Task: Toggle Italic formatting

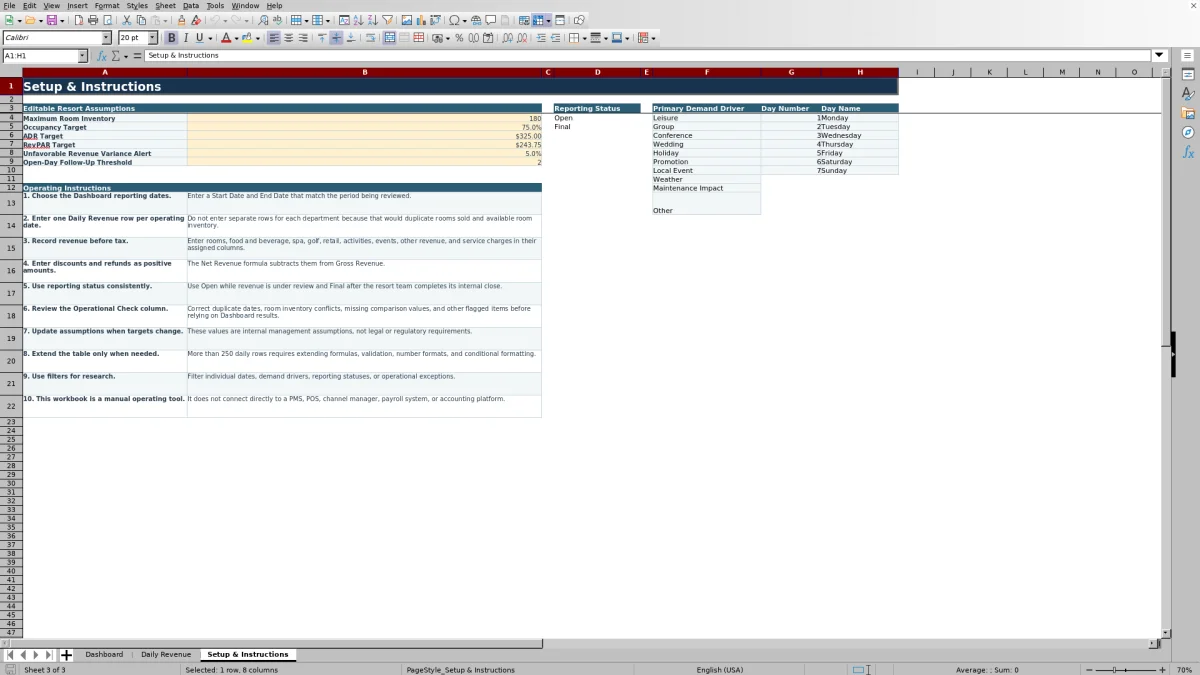Action: 185,38
